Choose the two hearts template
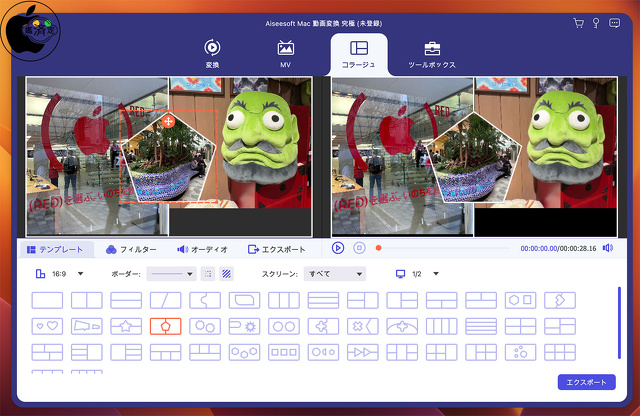 click(47, 326)
